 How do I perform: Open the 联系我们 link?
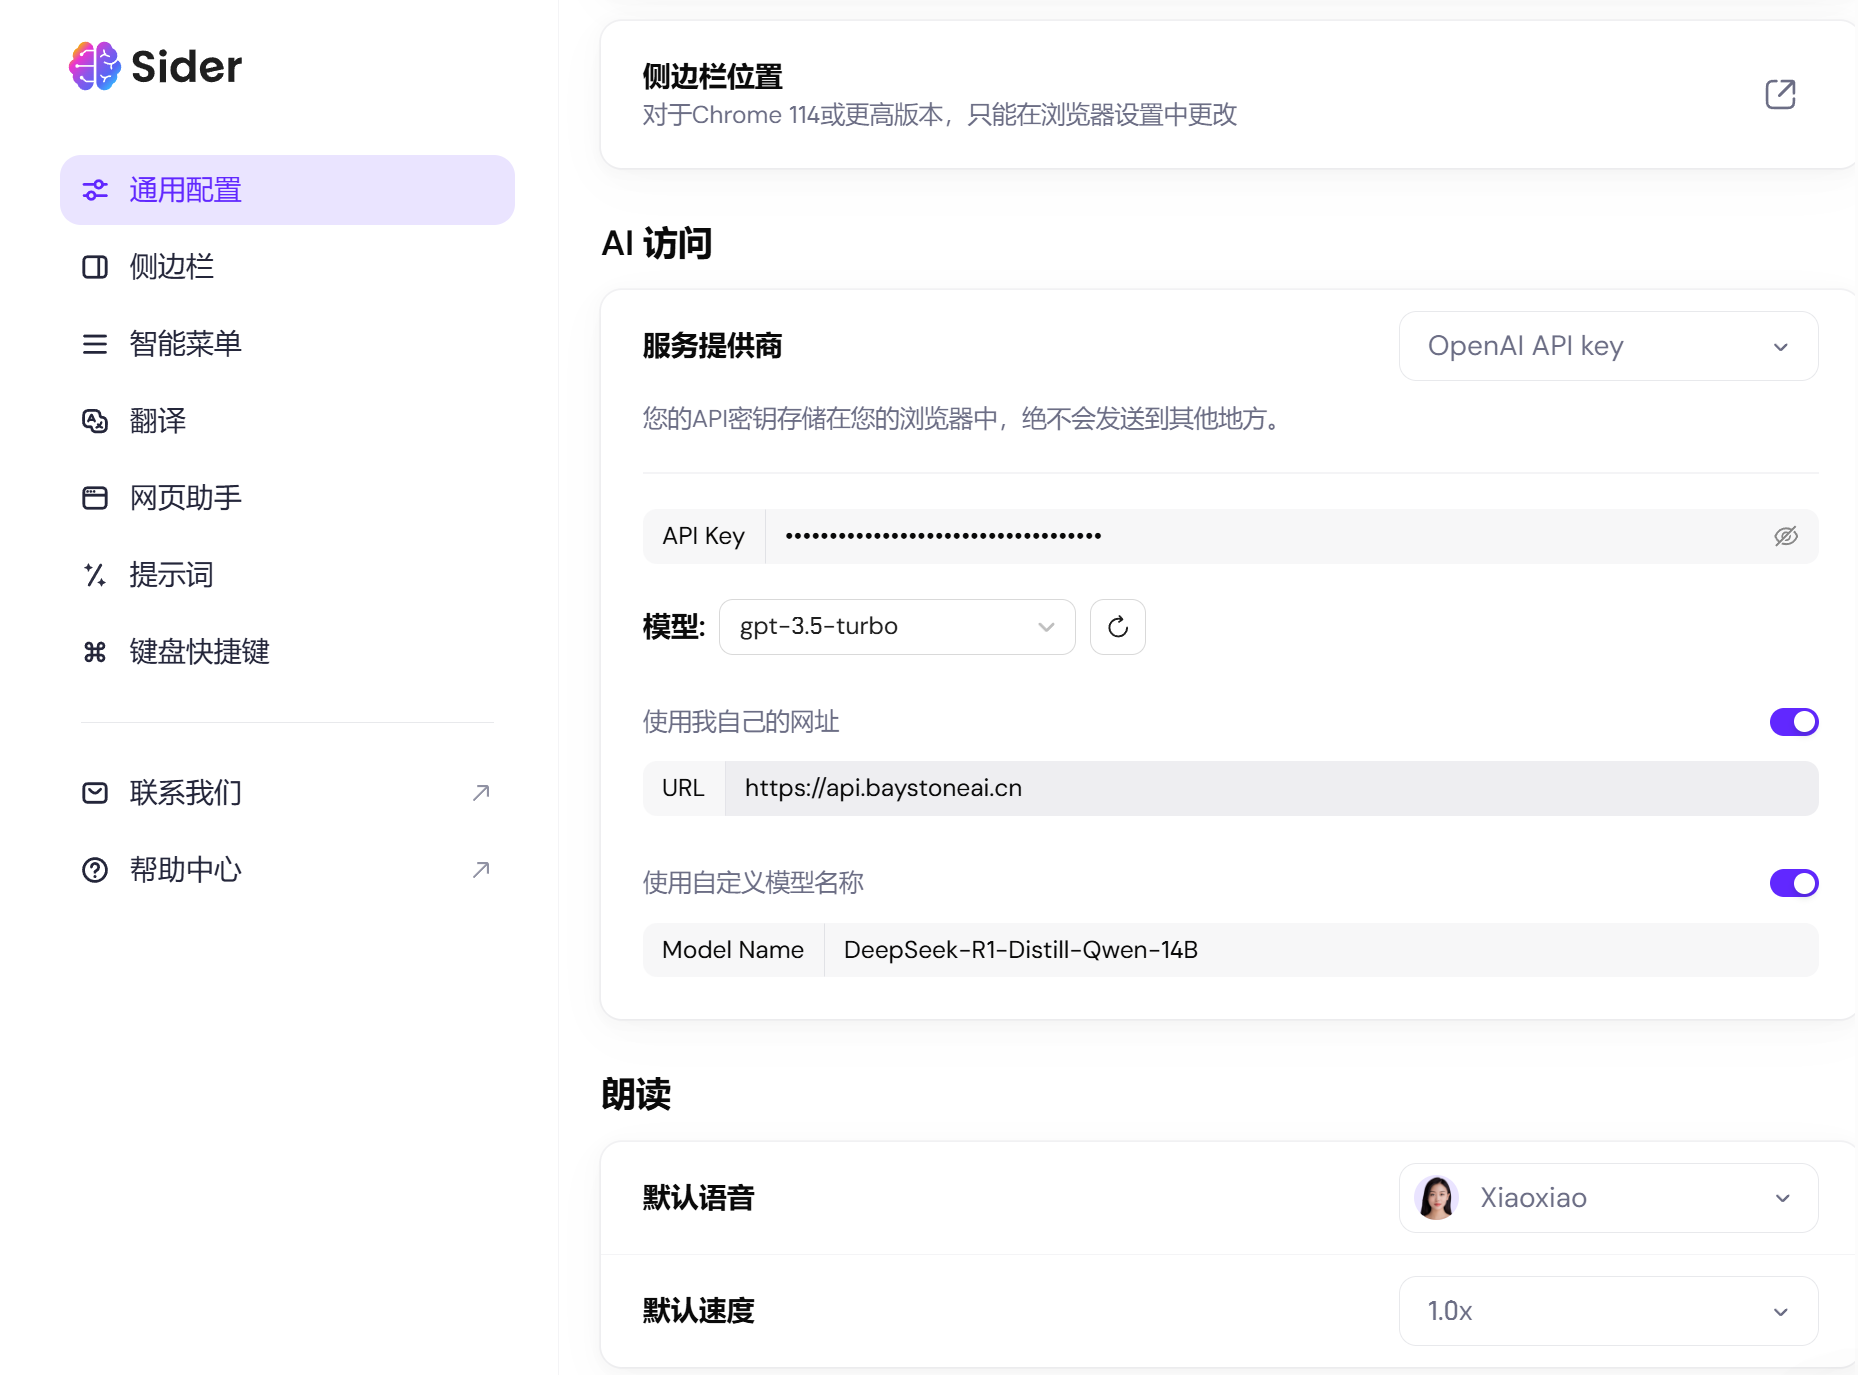click(287, 793)
